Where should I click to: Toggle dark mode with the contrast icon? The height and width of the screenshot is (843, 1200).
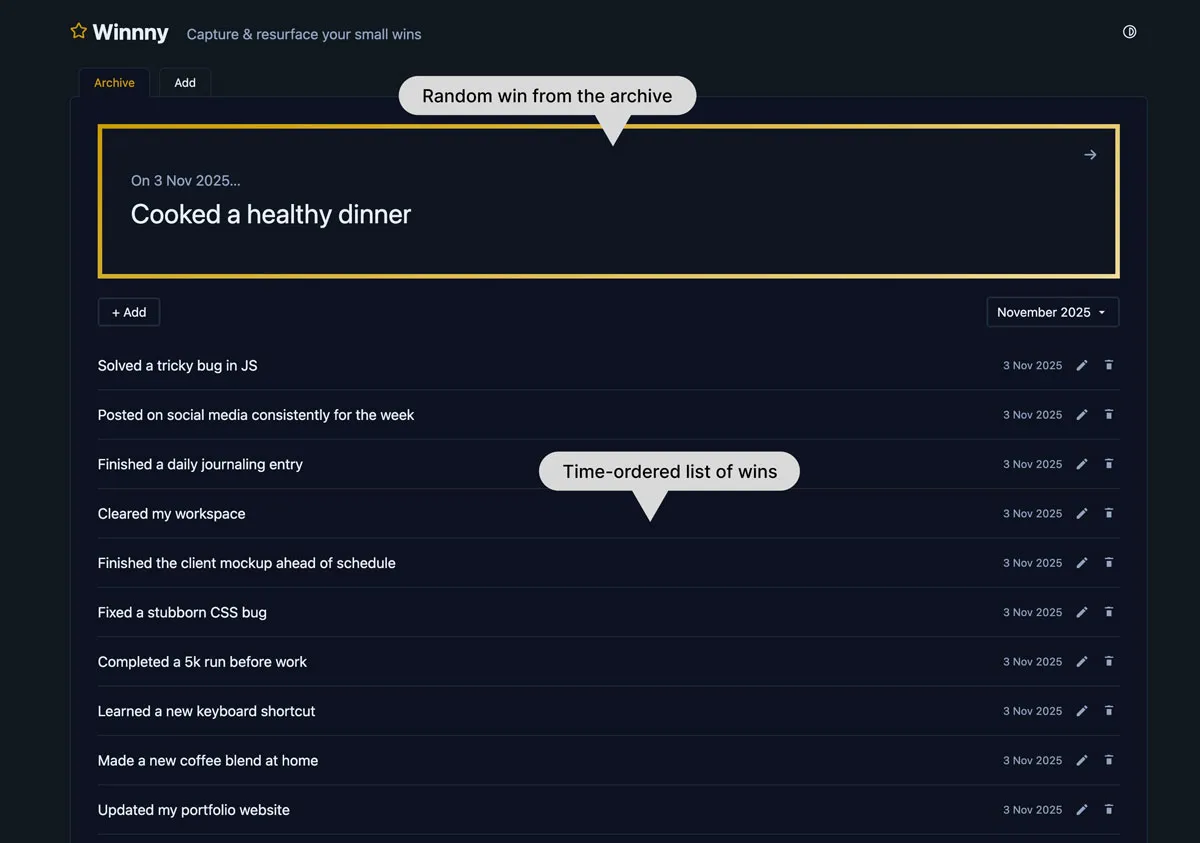coord(1129,31)
